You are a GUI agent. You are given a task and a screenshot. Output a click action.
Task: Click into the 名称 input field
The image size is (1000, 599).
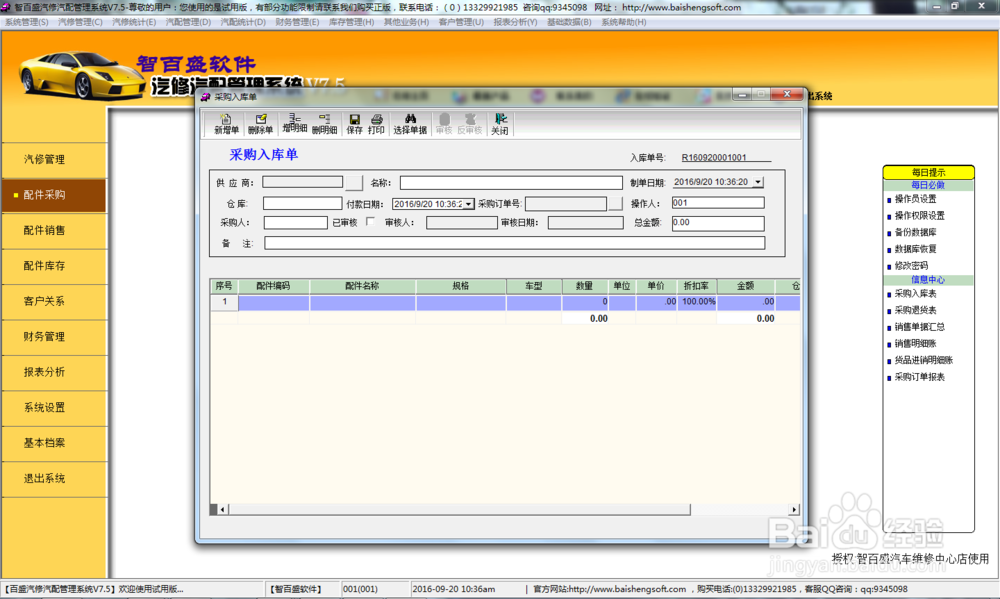coord(511,183)
